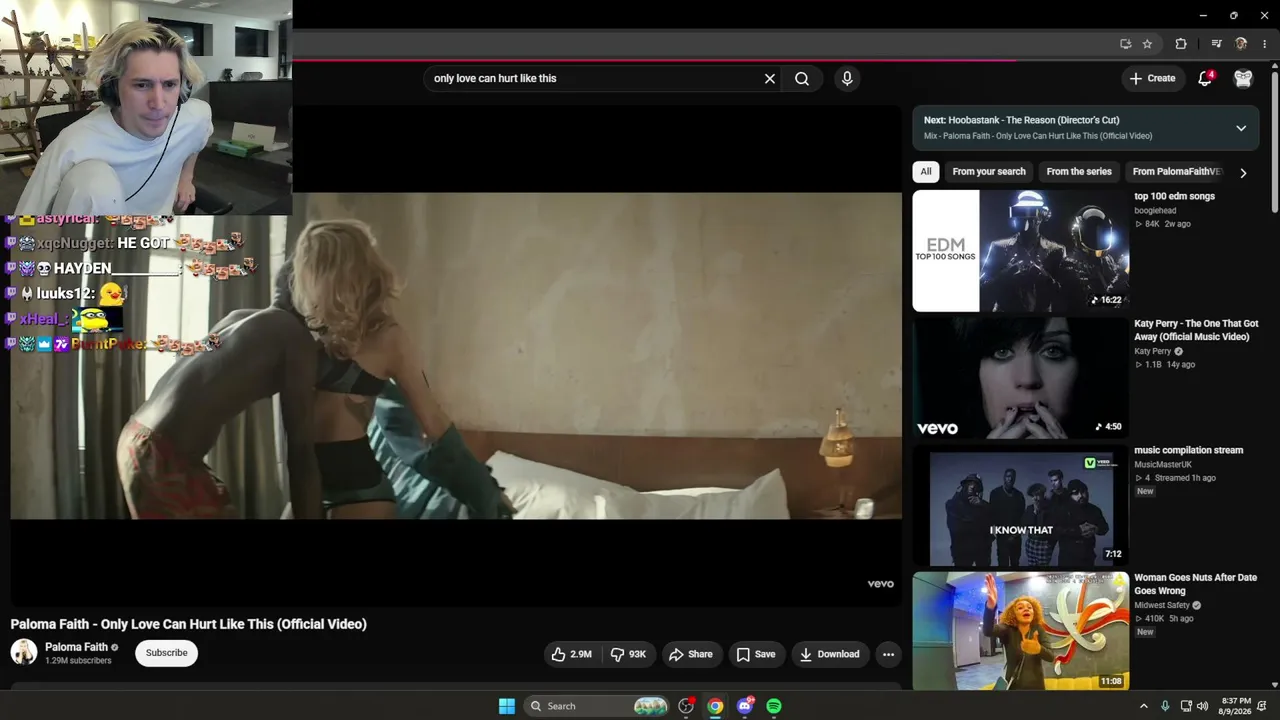The height and width of the screenshot is (720, 1280).
Task: Open the YouTube account avatar menu
Action: (x=1243, y=78)
